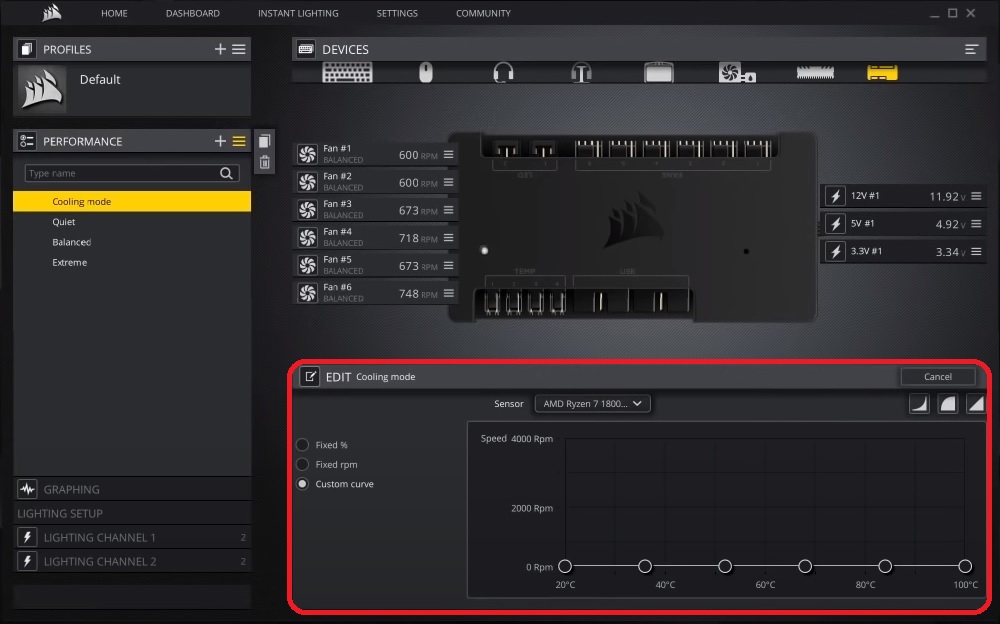Apply the linear fan curve preset
The image size is (1000, 624).
coord(976,403)
